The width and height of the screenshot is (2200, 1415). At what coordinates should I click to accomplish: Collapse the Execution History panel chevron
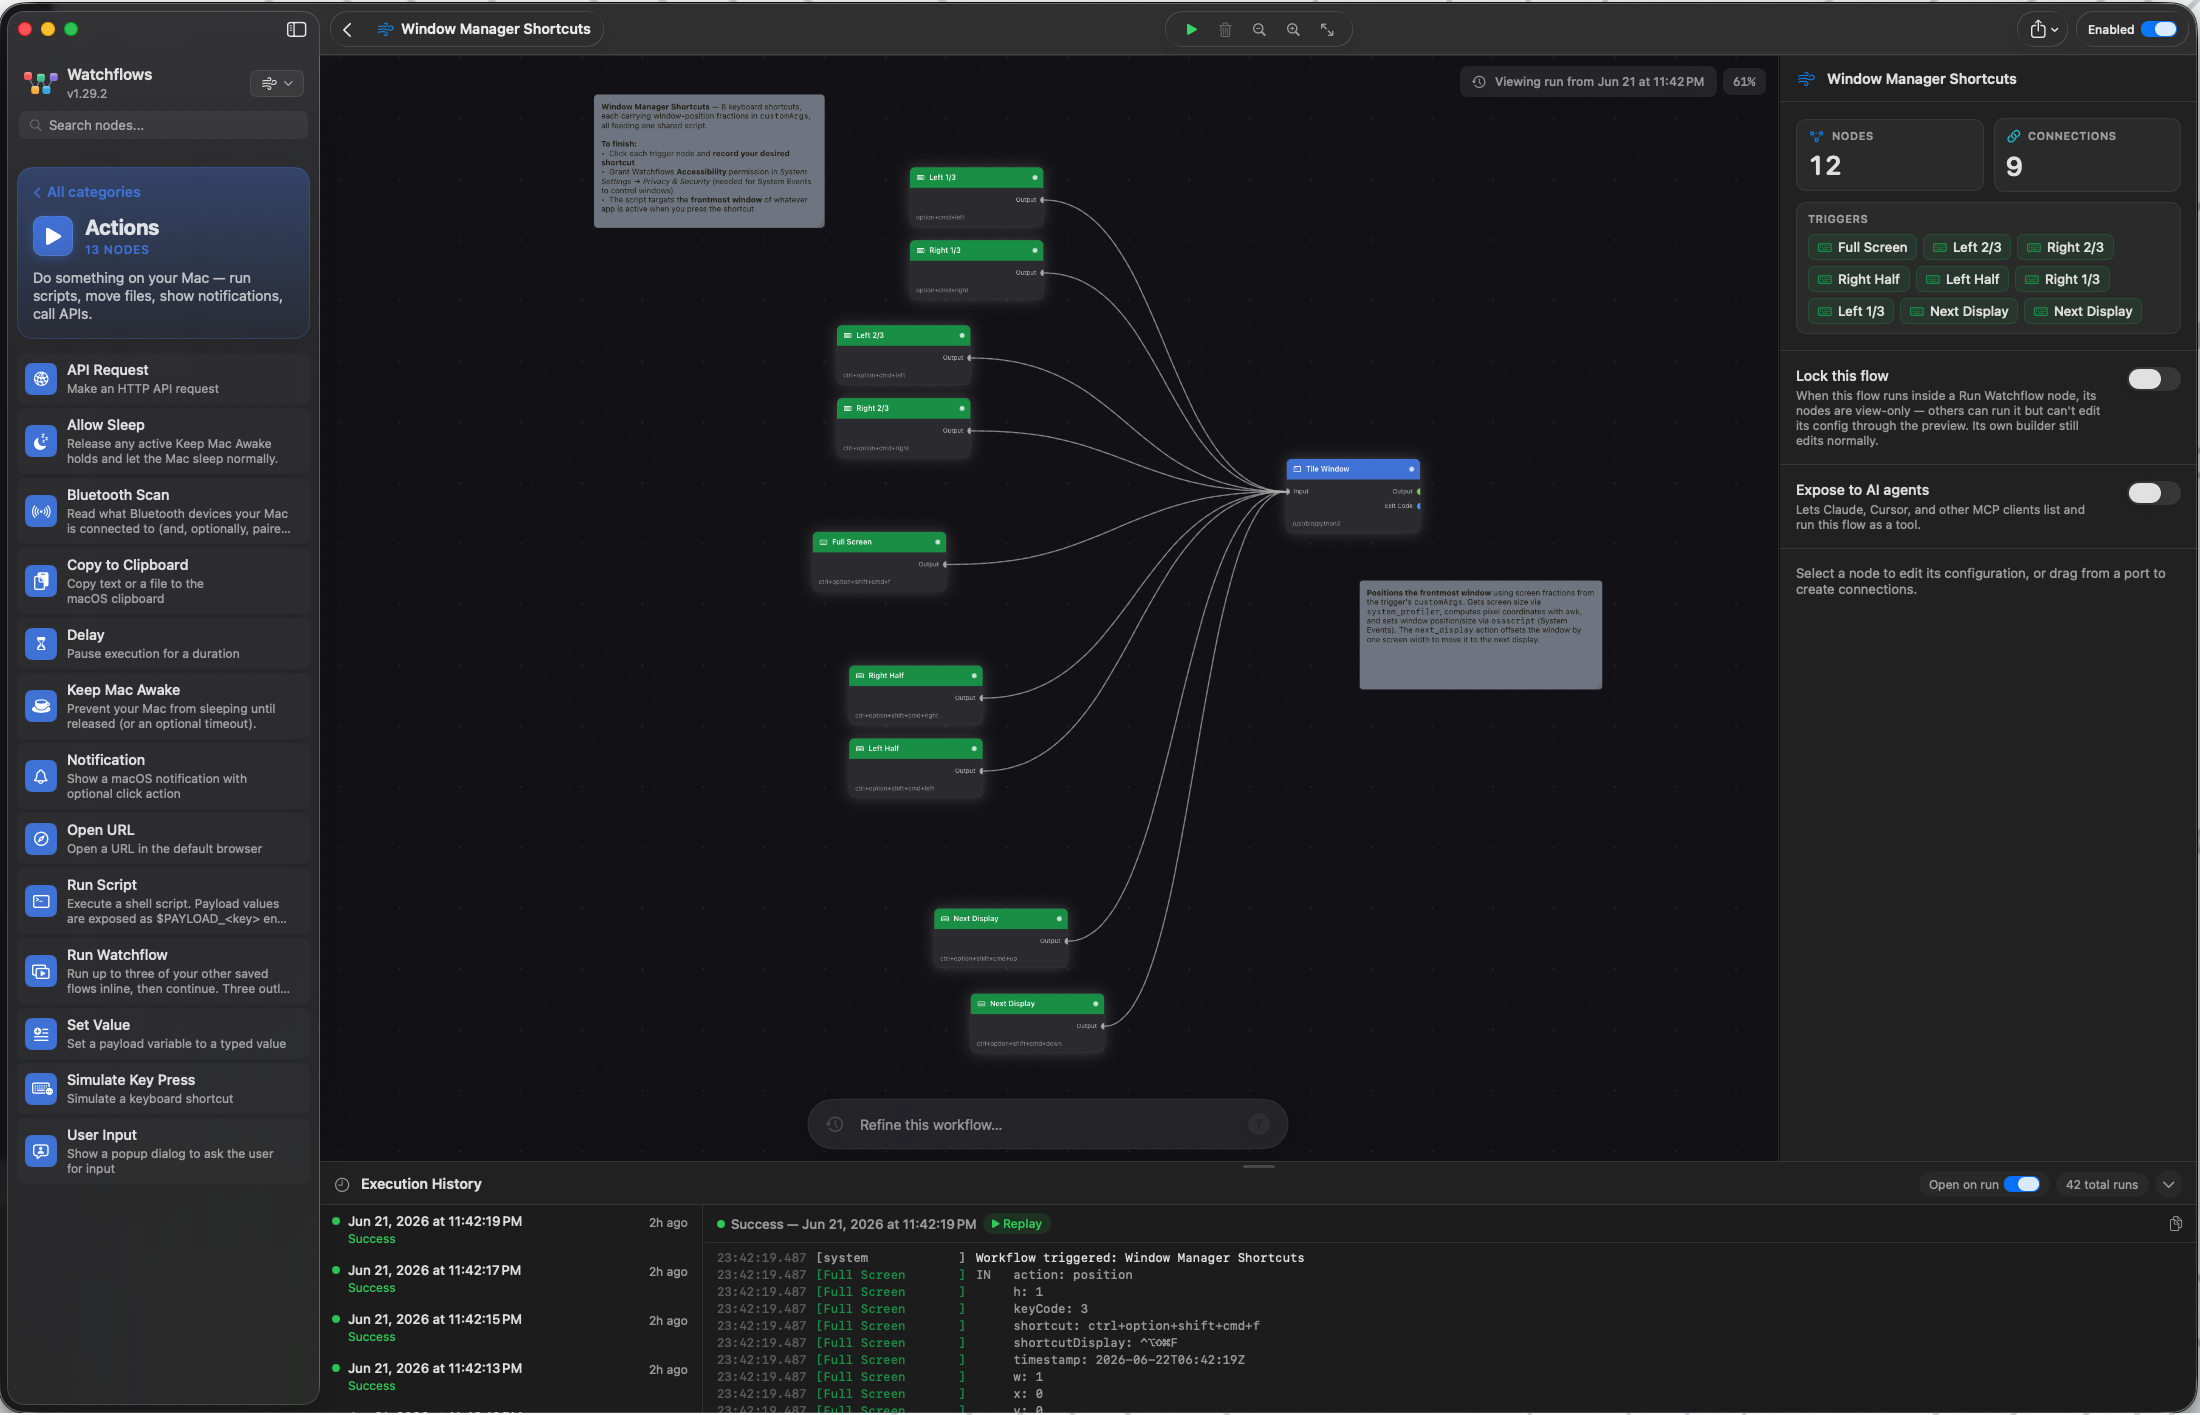click(2168, 1184)
